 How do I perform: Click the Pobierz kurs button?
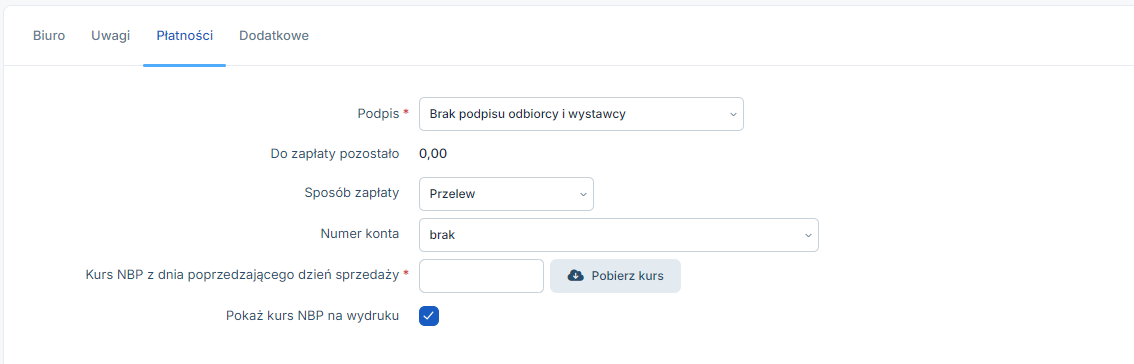(x=615, y=276)
